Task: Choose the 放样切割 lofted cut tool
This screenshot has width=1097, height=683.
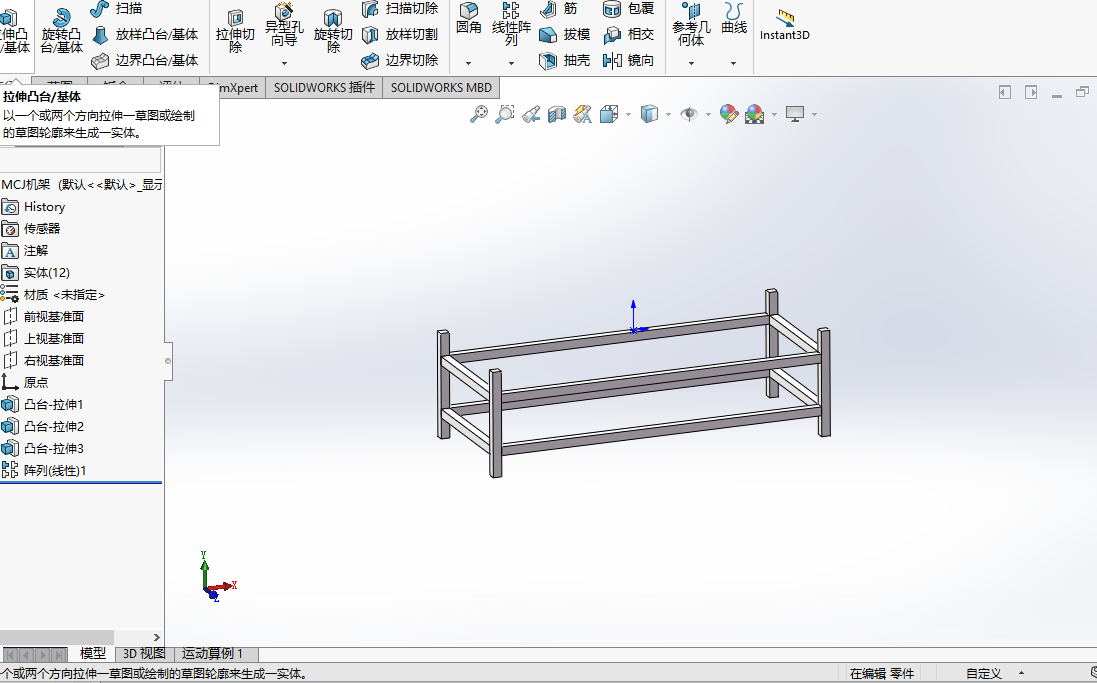Action: (400, 34)
